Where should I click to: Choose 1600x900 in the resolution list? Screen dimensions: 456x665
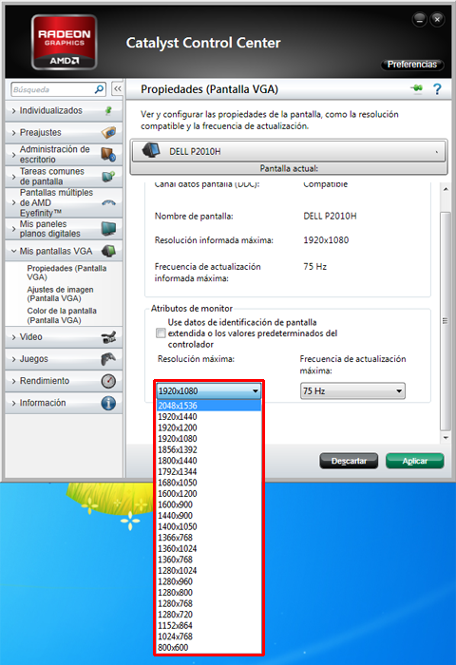click(x=209, y=505)
